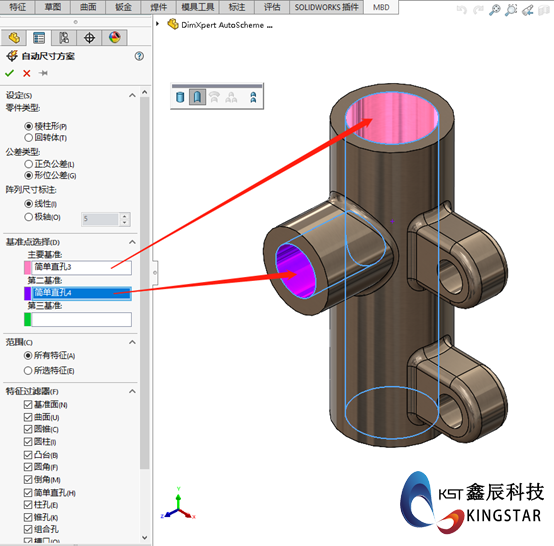Screen dimensions: 554x546
Task: Switch to the ConfigurationManager tab icon
Action: click(x=64, y=38)
